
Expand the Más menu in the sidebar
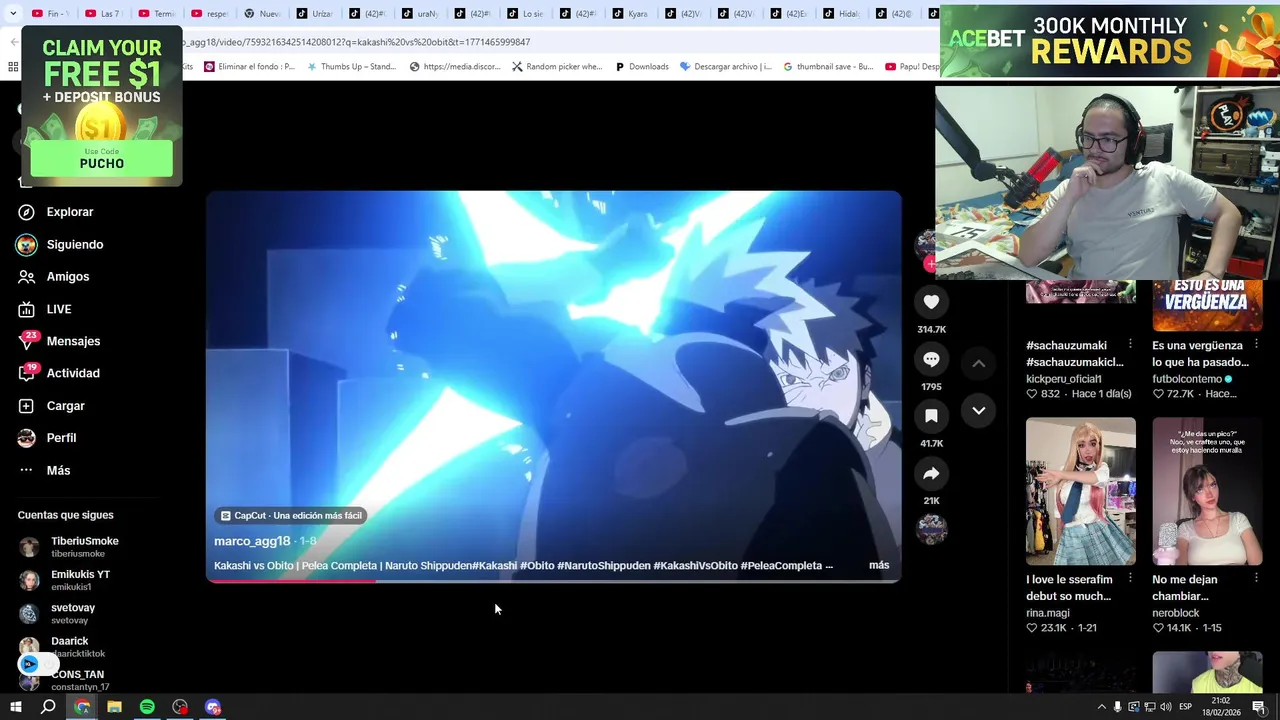click(45, 470)
